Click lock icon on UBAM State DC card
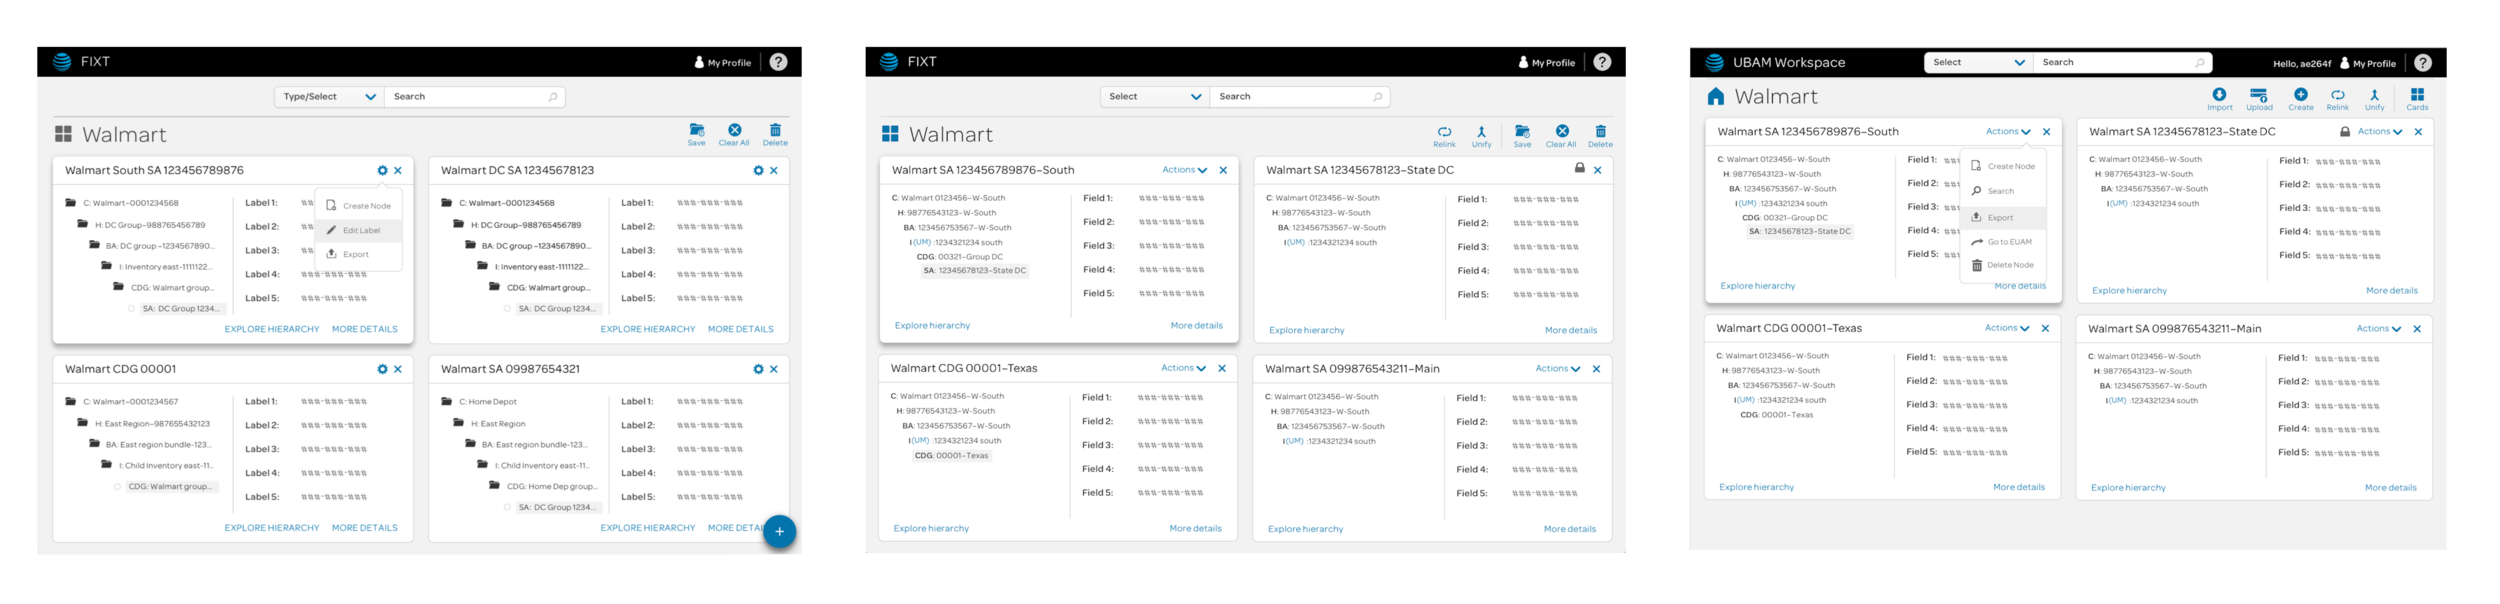The height and width of the screenshot is (604, 2500). [2345, 132]
